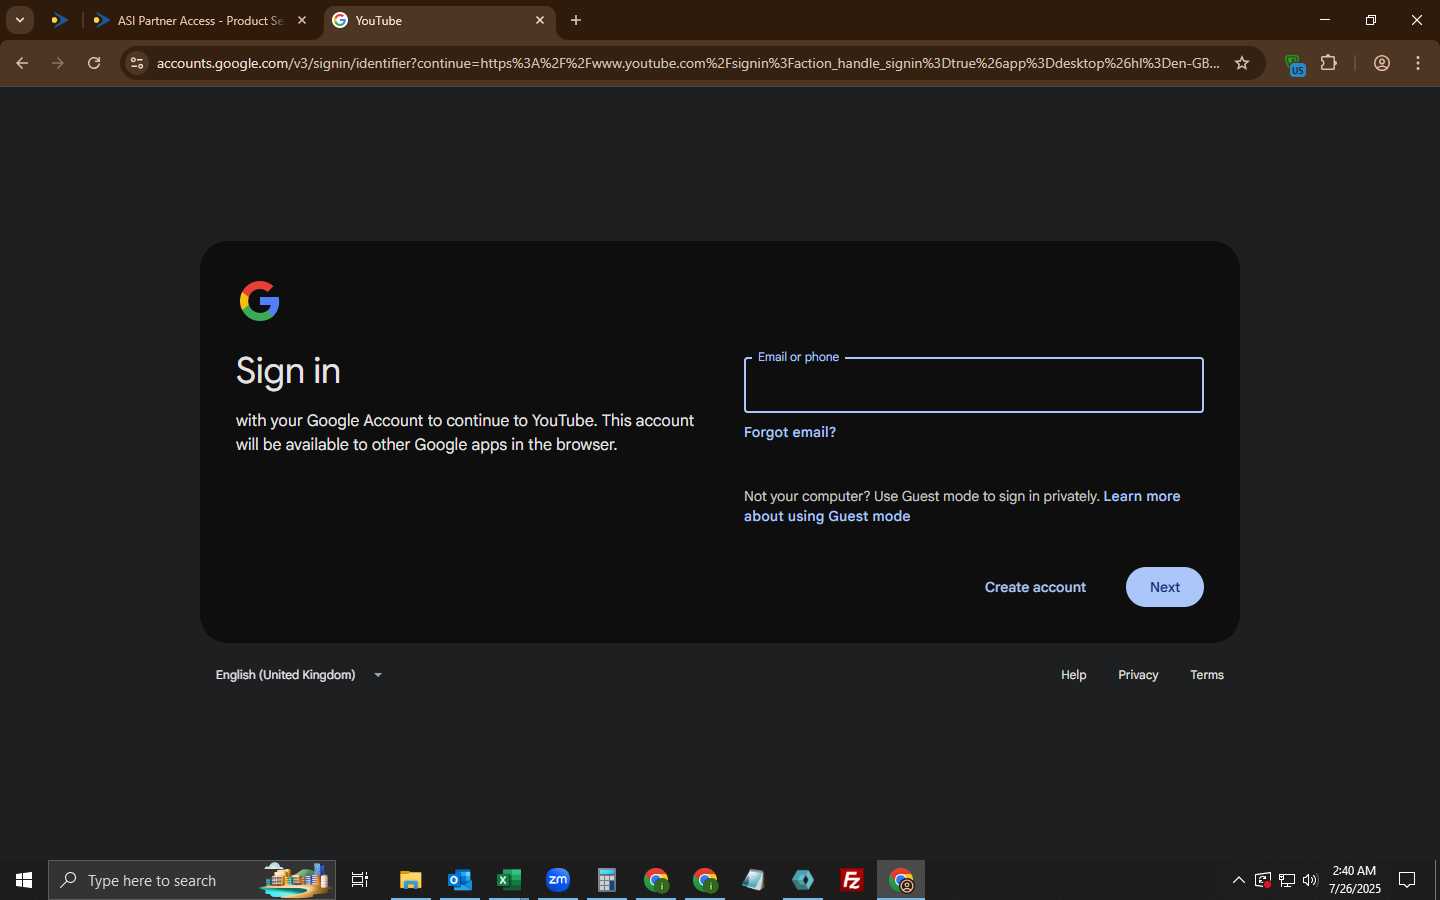Open Outlook from the taskbar
This screenshot has height=900, width=1440.
coord(459,880)
